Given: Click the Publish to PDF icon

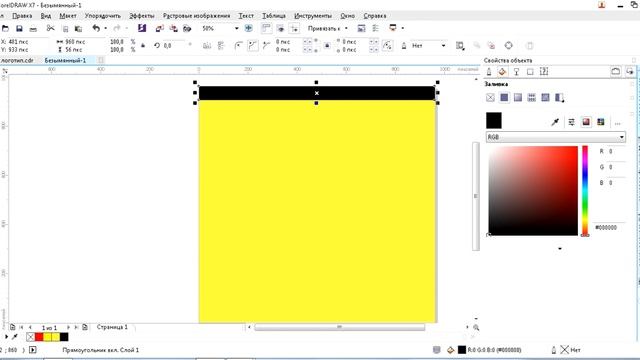Looking at the screenshot, I should tap(187, 29).
